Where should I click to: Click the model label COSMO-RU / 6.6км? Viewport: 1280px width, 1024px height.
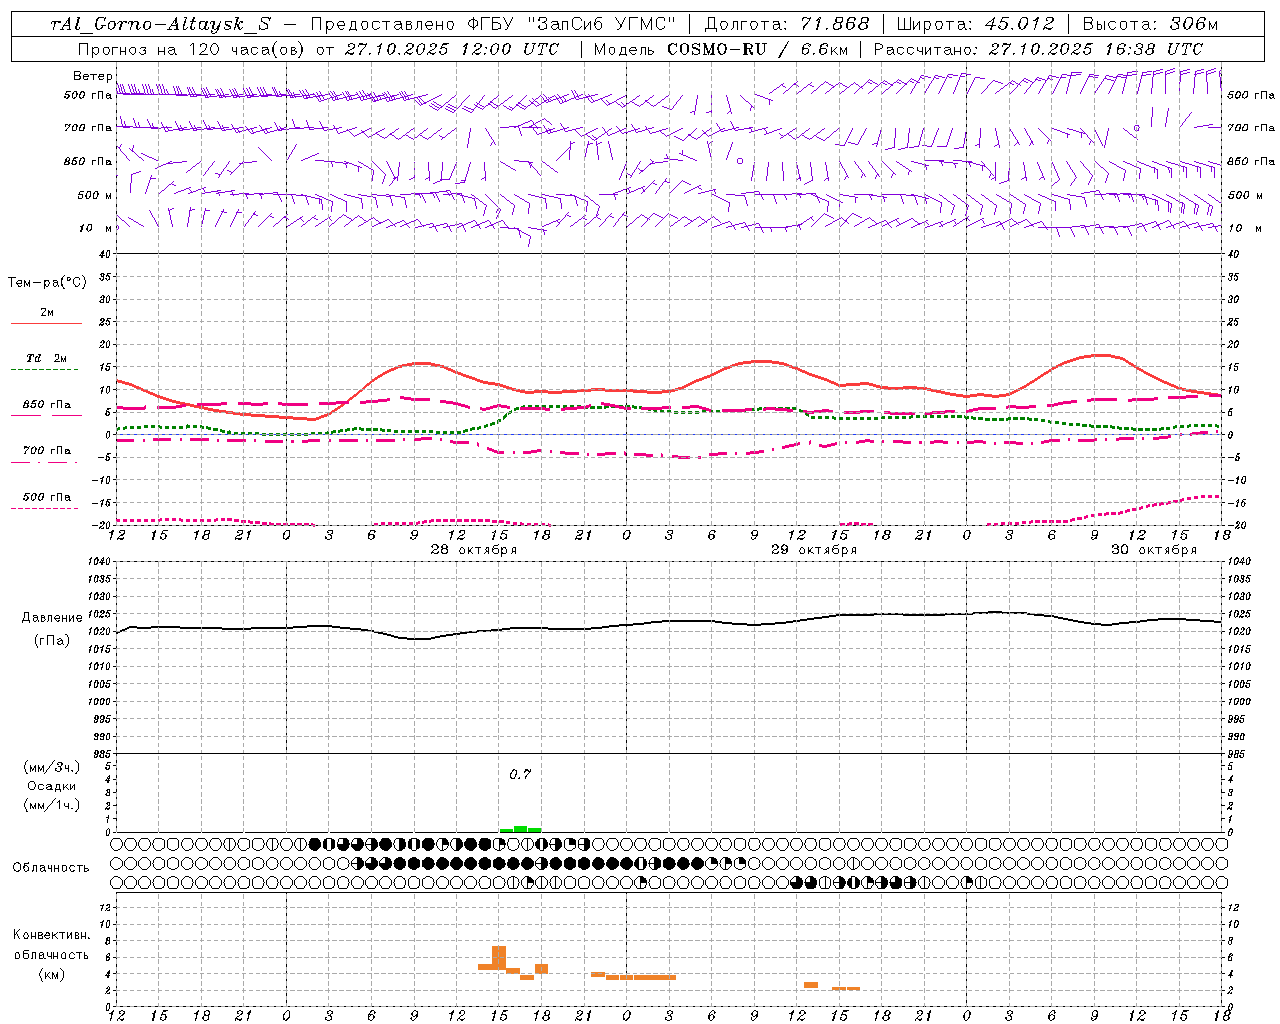(757, 49)
